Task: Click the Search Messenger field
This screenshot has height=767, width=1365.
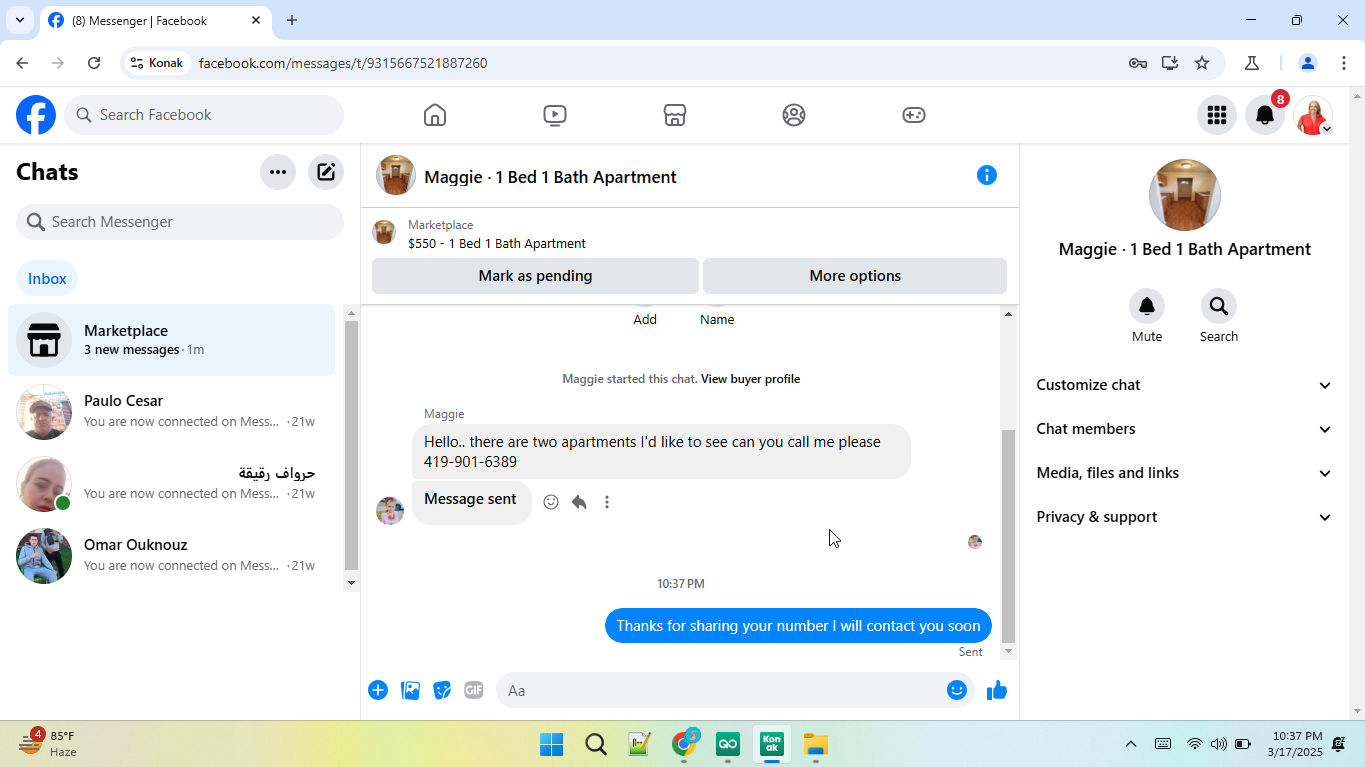Action: tap(180, 222)
